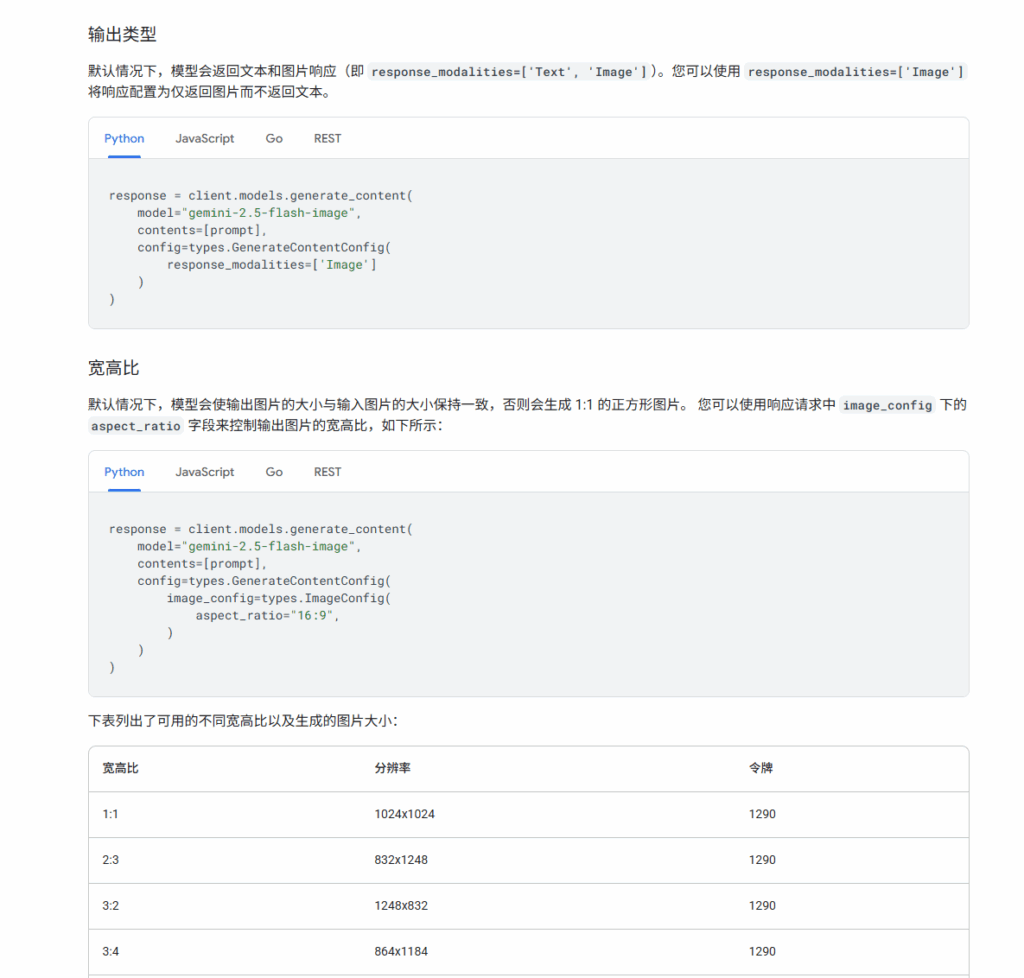This screenshot has width=1024, height=978.
Task: Select the Python tab under 输出类型 section
Action: 124,139
